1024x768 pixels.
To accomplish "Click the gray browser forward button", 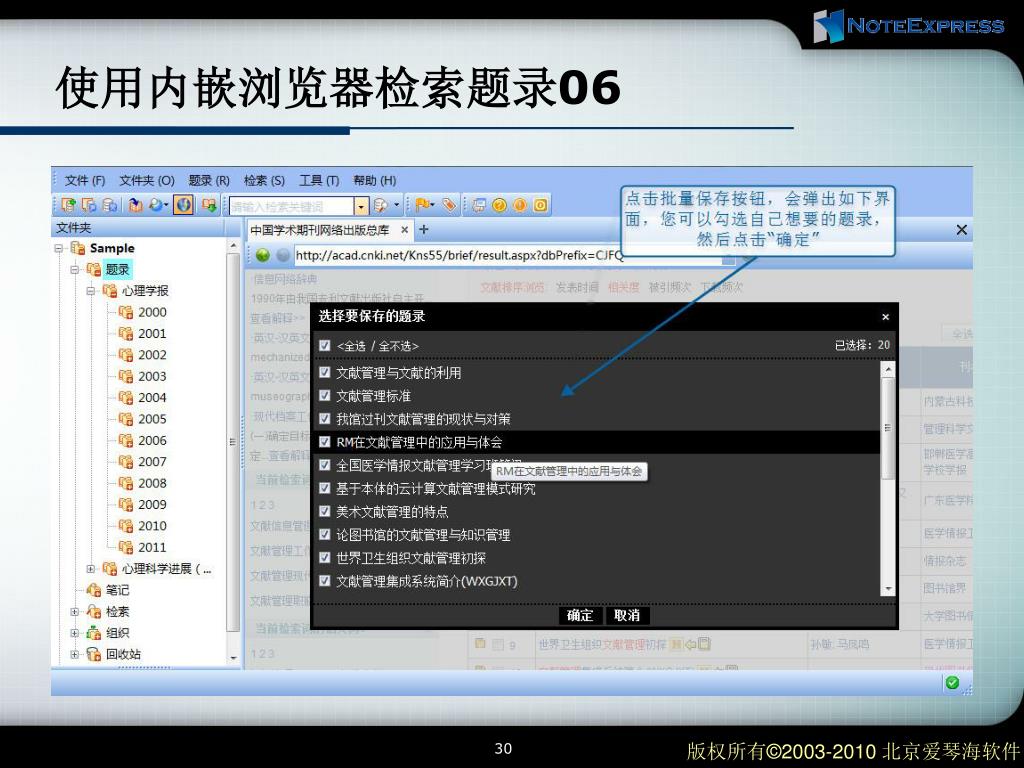I will 283,255.
